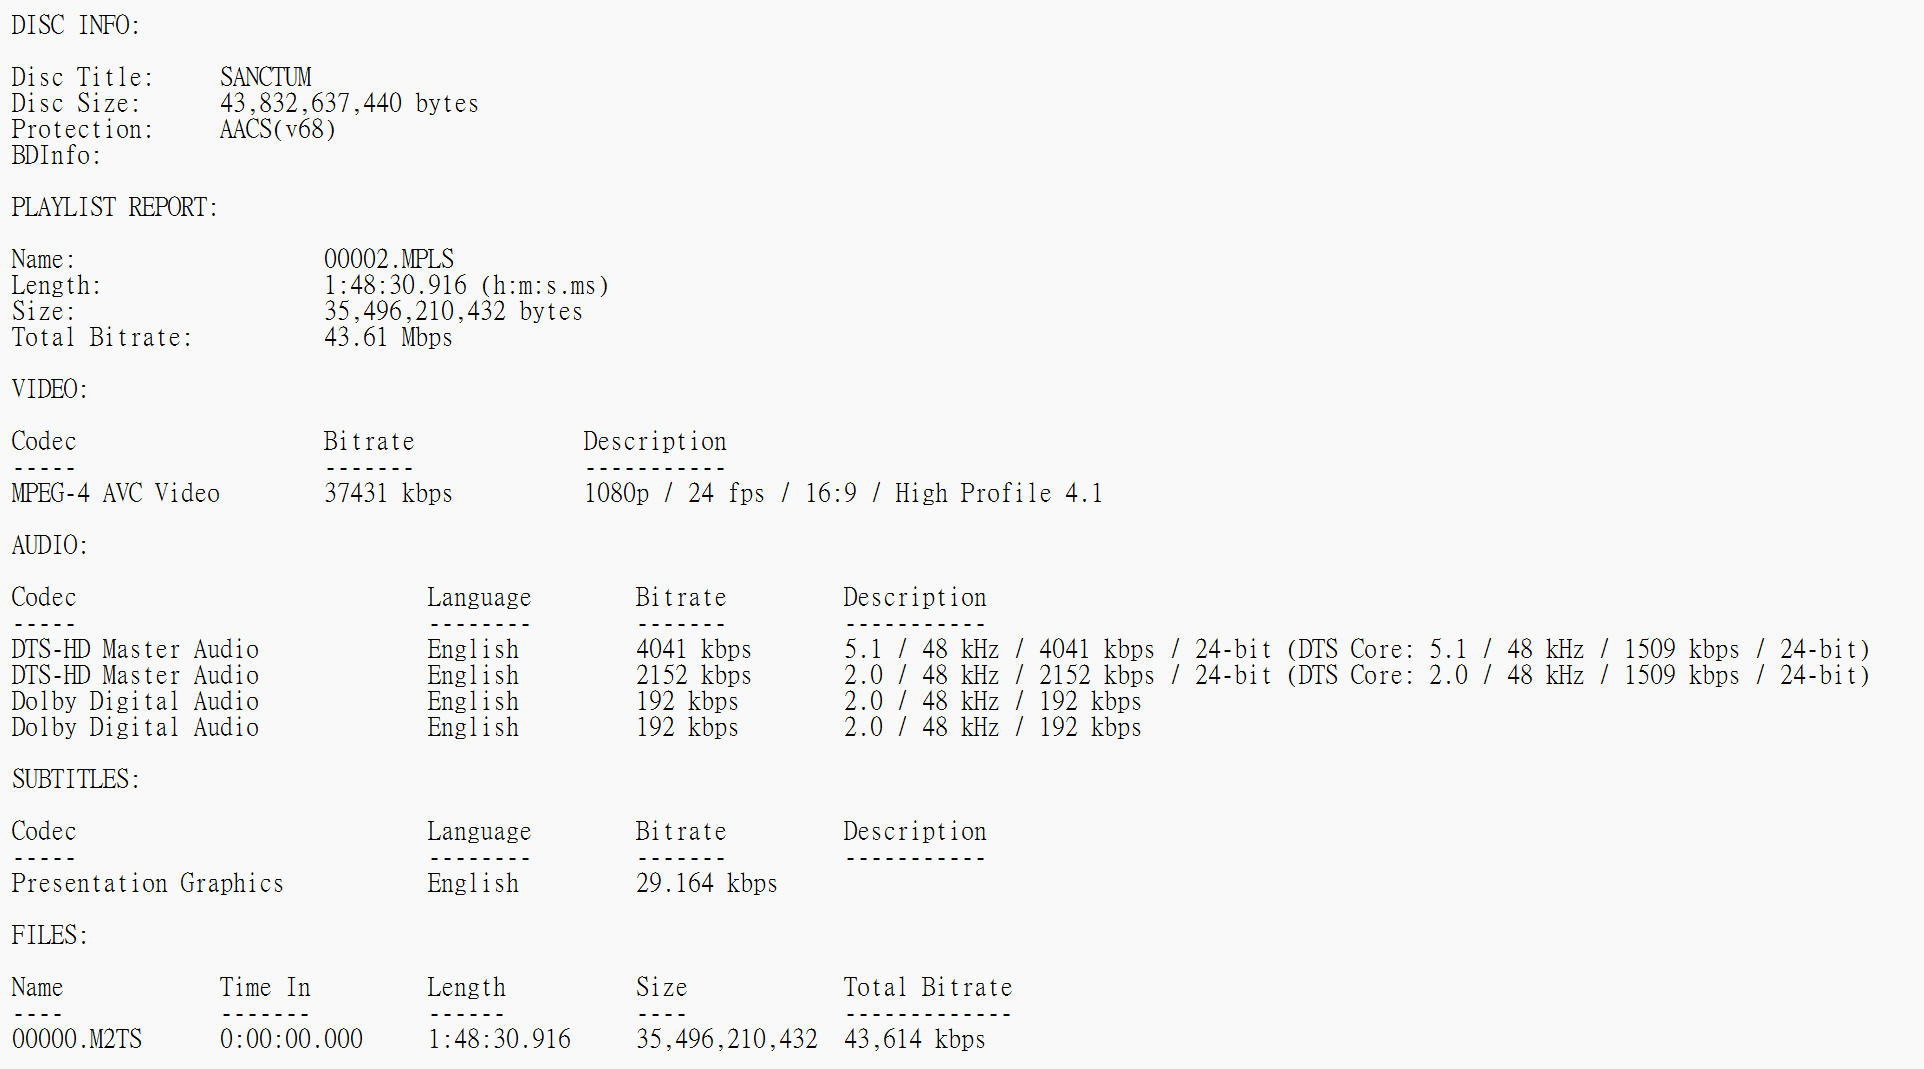This screenshot has width=1924, height=1069.
Task: Click the PLAYLIST REPORT heading
Action: coord(115,207)
